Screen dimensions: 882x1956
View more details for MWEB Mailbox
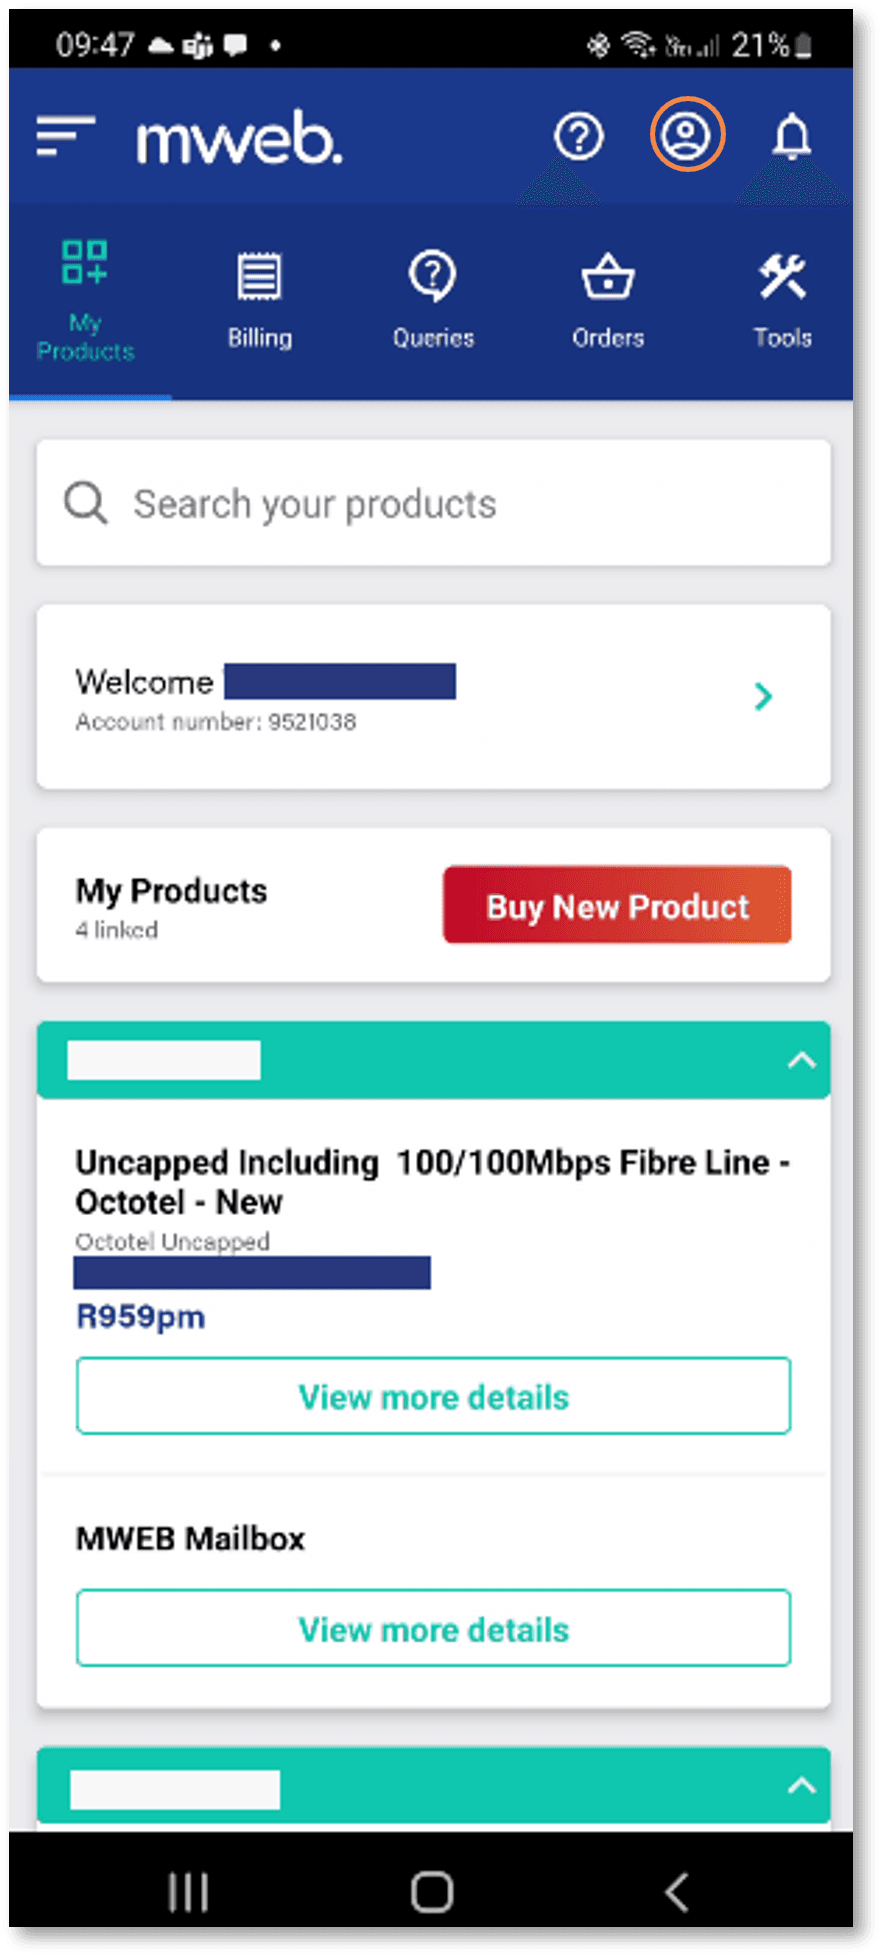[x=432, y=1628]
